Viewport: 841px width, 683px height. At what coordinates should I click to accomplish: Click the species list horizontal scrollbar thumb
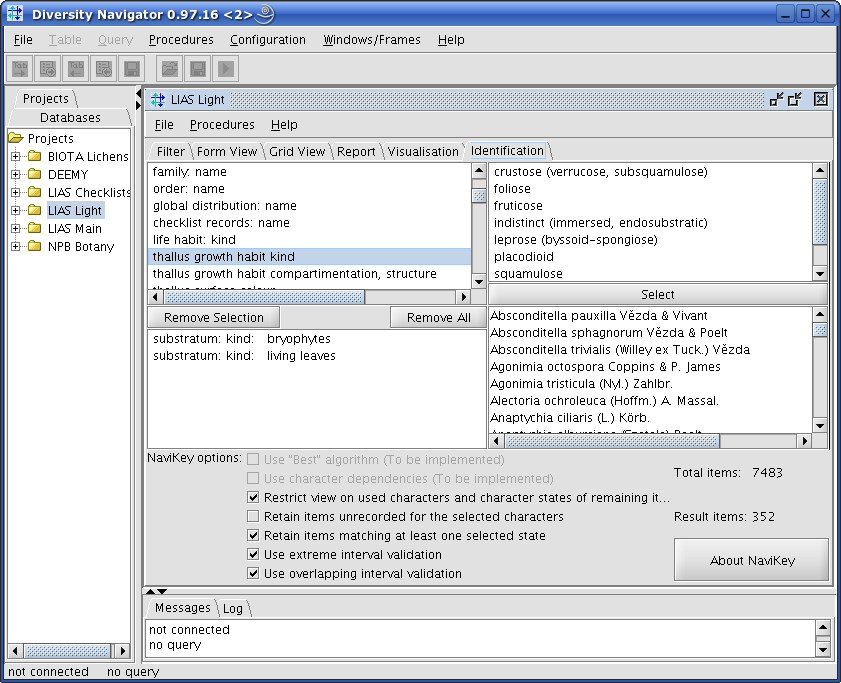coord(612,441)
